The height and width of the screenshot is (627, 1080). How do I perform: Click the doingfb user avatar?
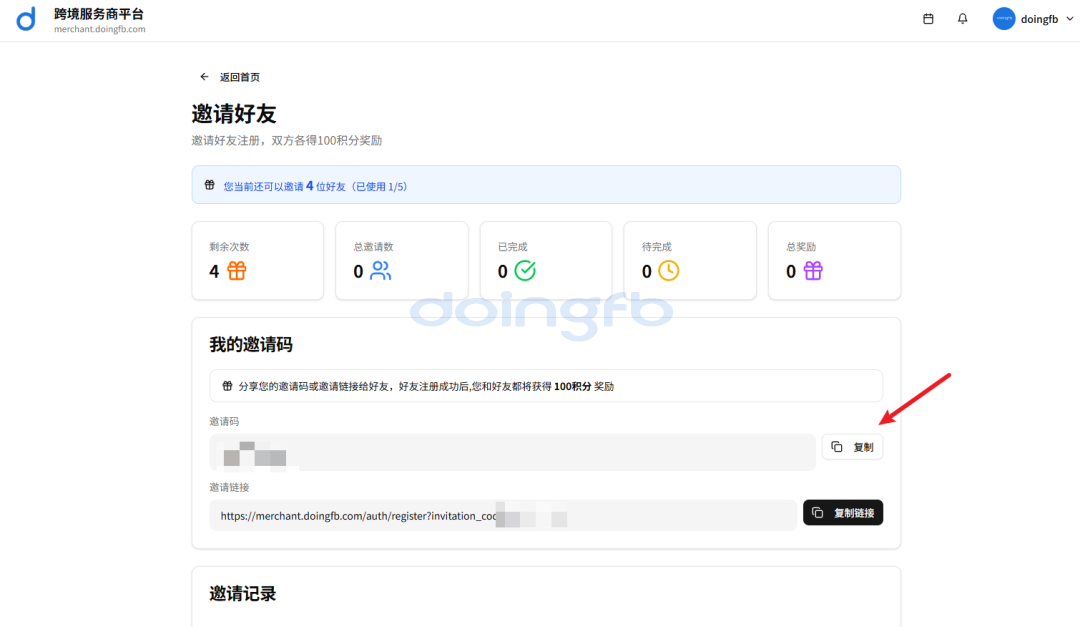pyautogui.click(x=1003, y=19)
